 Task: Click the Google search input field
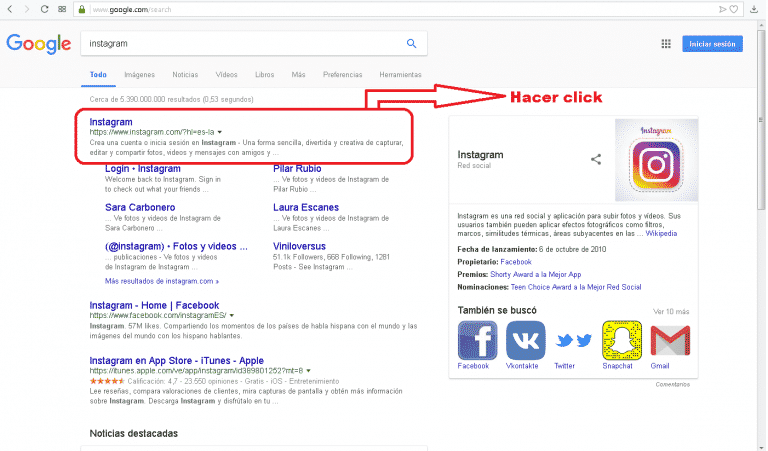240,44
